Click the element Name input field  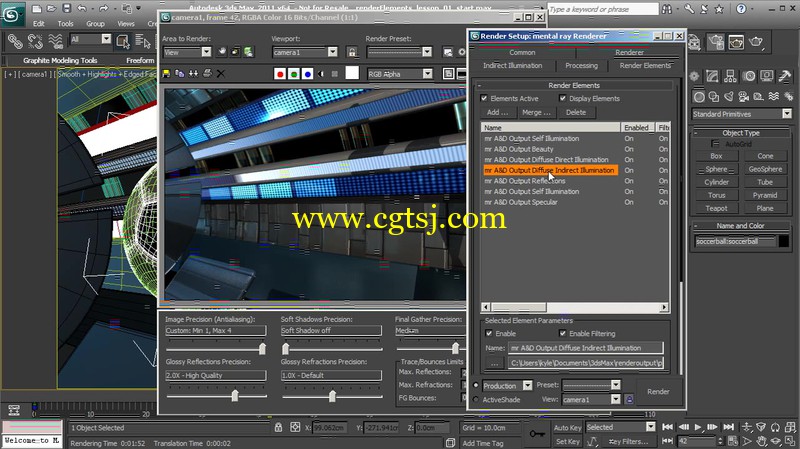click(586, 348)
